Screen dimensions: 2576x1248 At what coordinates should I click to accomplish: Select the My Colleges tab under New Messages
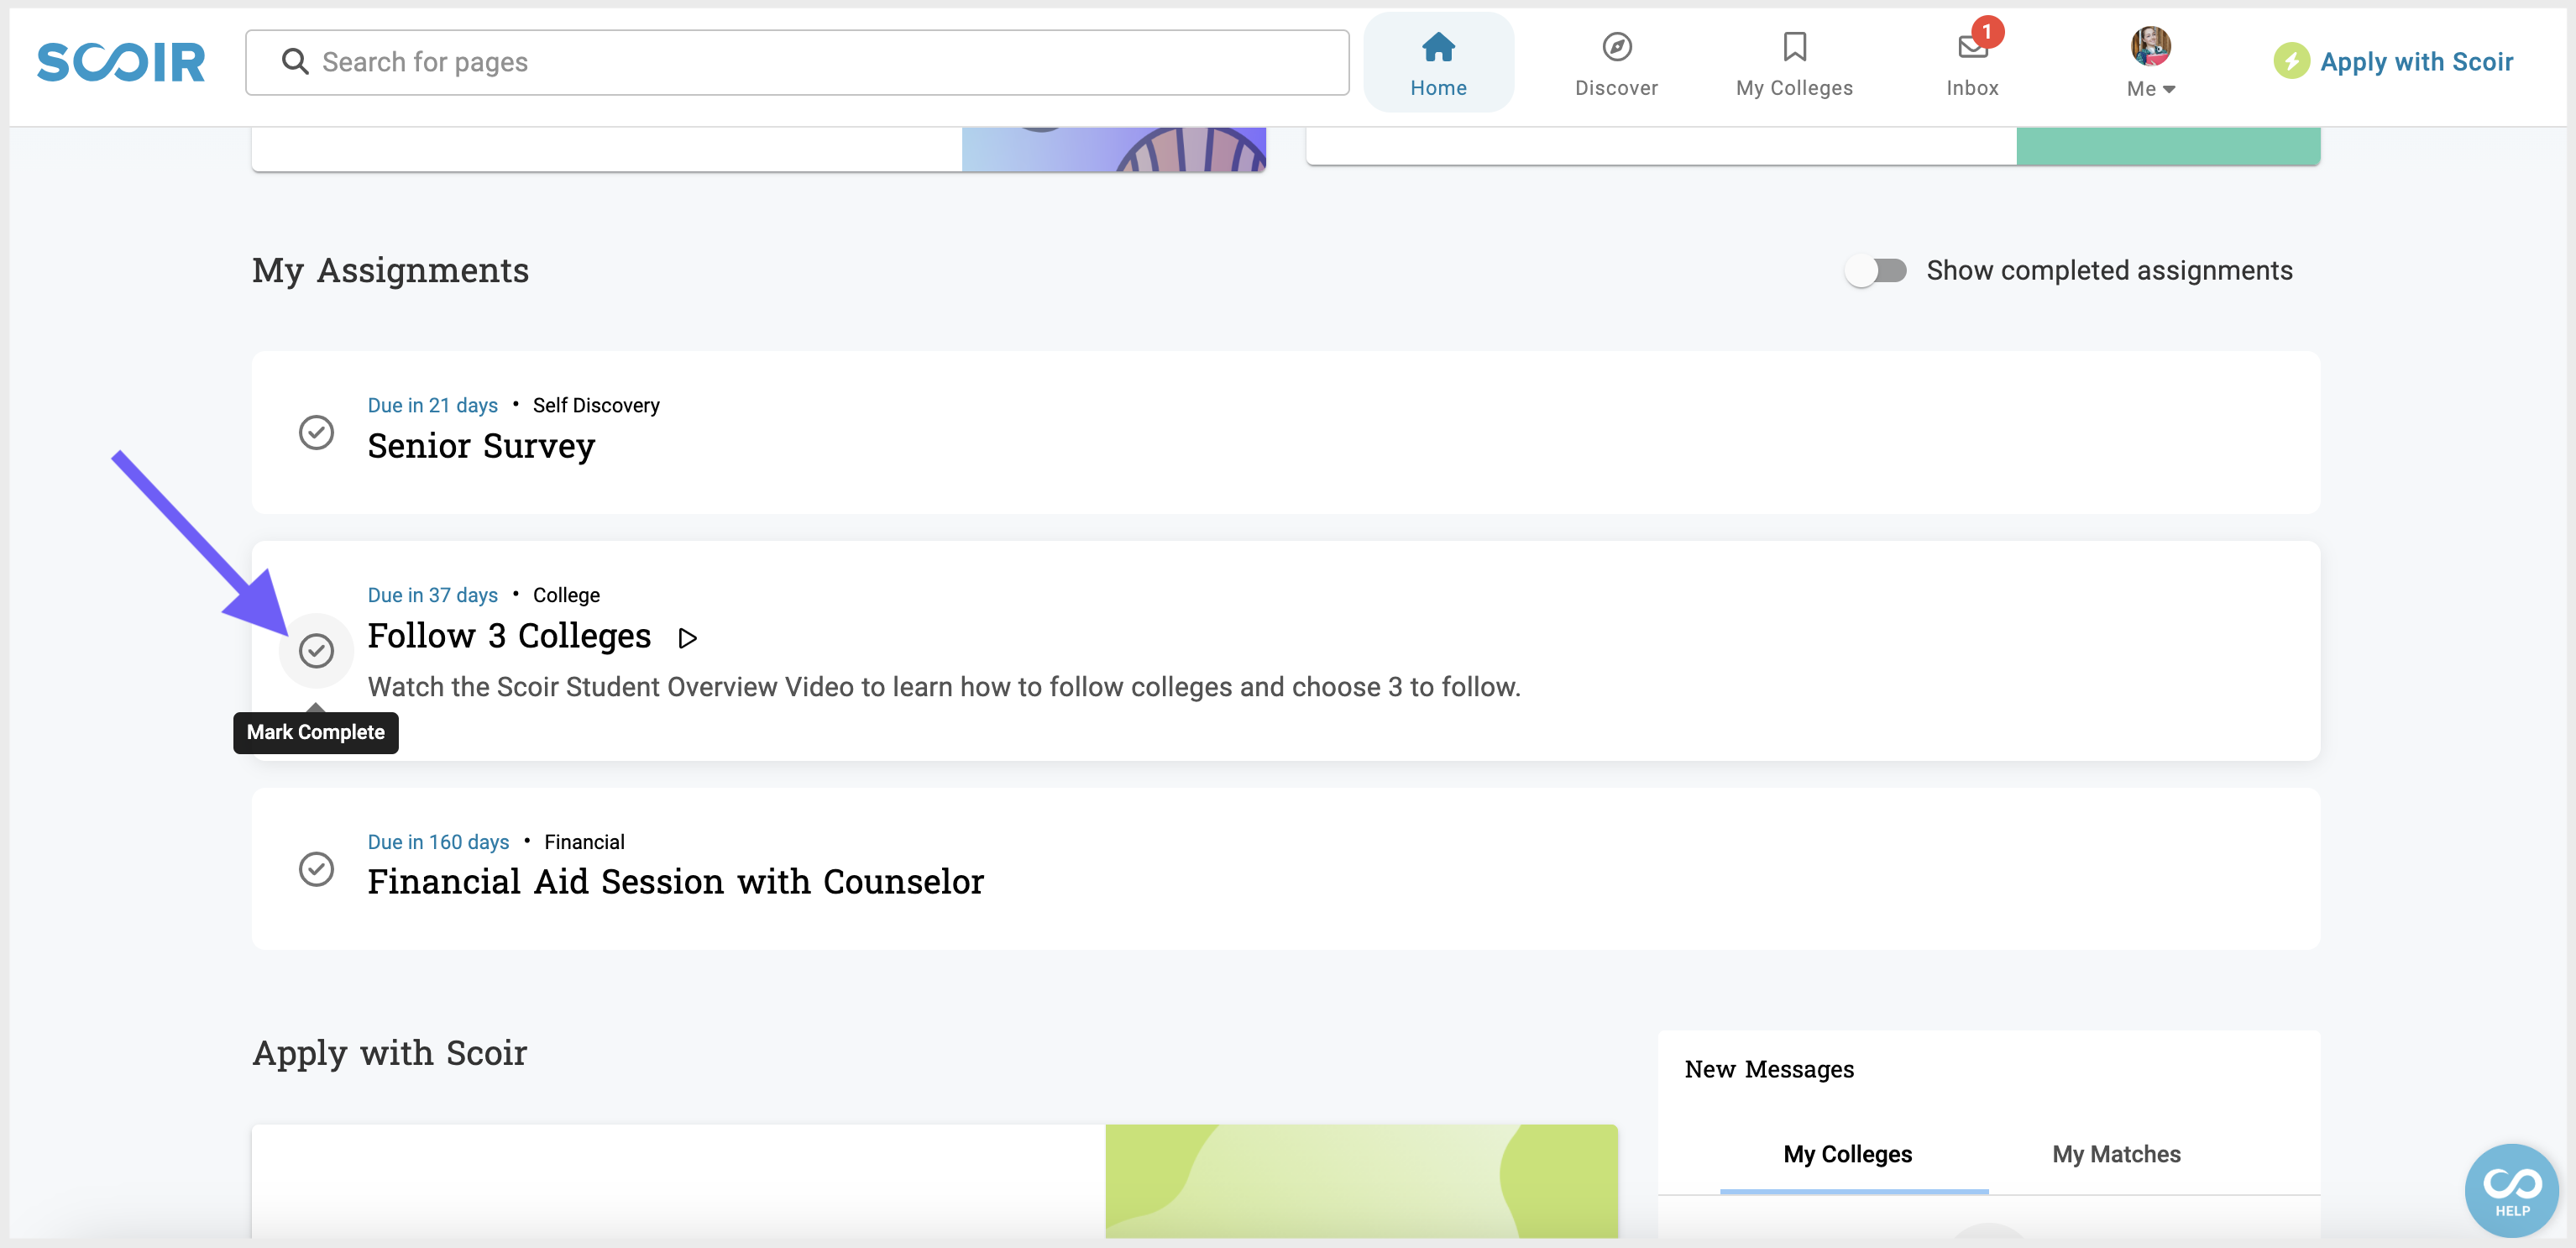click(x=1846, y=1154)
